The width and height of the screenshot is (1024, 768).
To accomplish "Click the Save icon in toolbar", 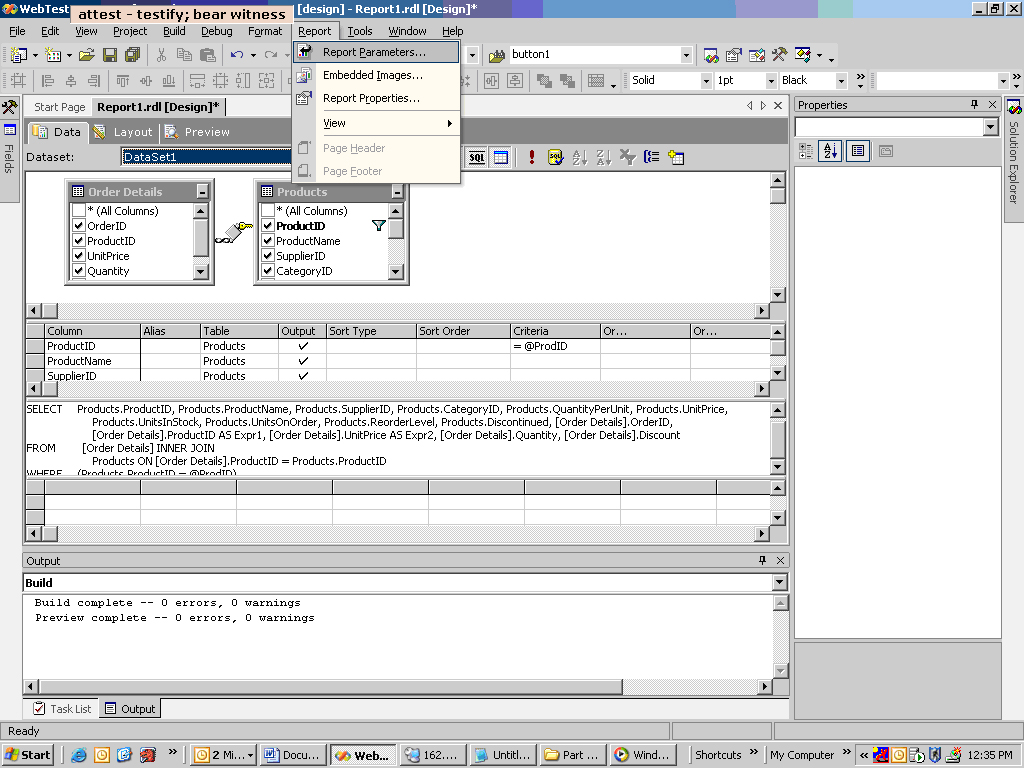I will click(110, 55).
